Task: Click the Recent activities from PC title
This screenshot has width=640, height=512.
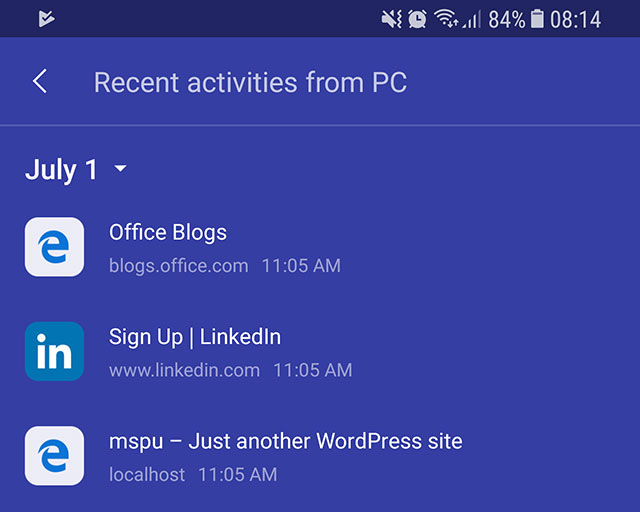Action: click(x=250, y=82)
